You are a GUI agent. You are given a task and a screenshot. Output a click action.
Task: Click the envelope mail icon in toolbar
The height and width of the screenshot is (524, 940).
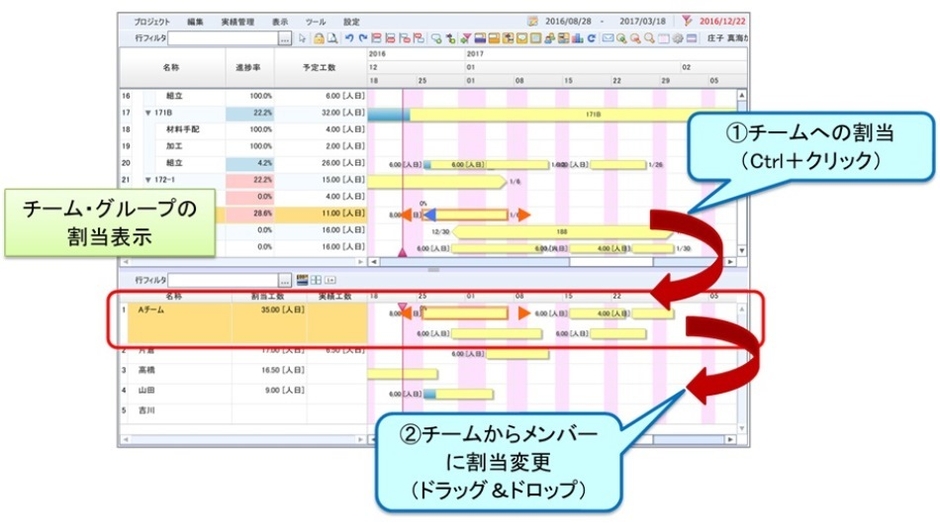pyautogui.click(x=609, y=38)
